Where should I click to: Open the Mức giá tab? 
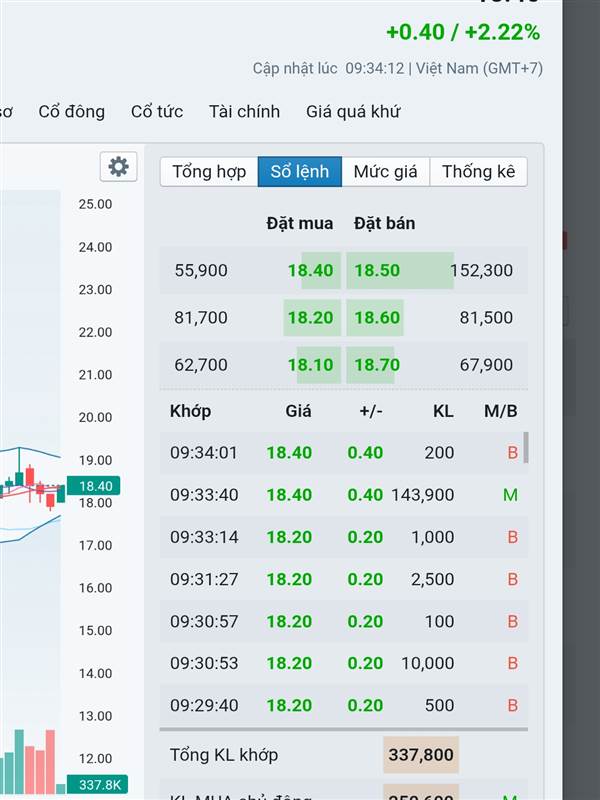point(385,171)
